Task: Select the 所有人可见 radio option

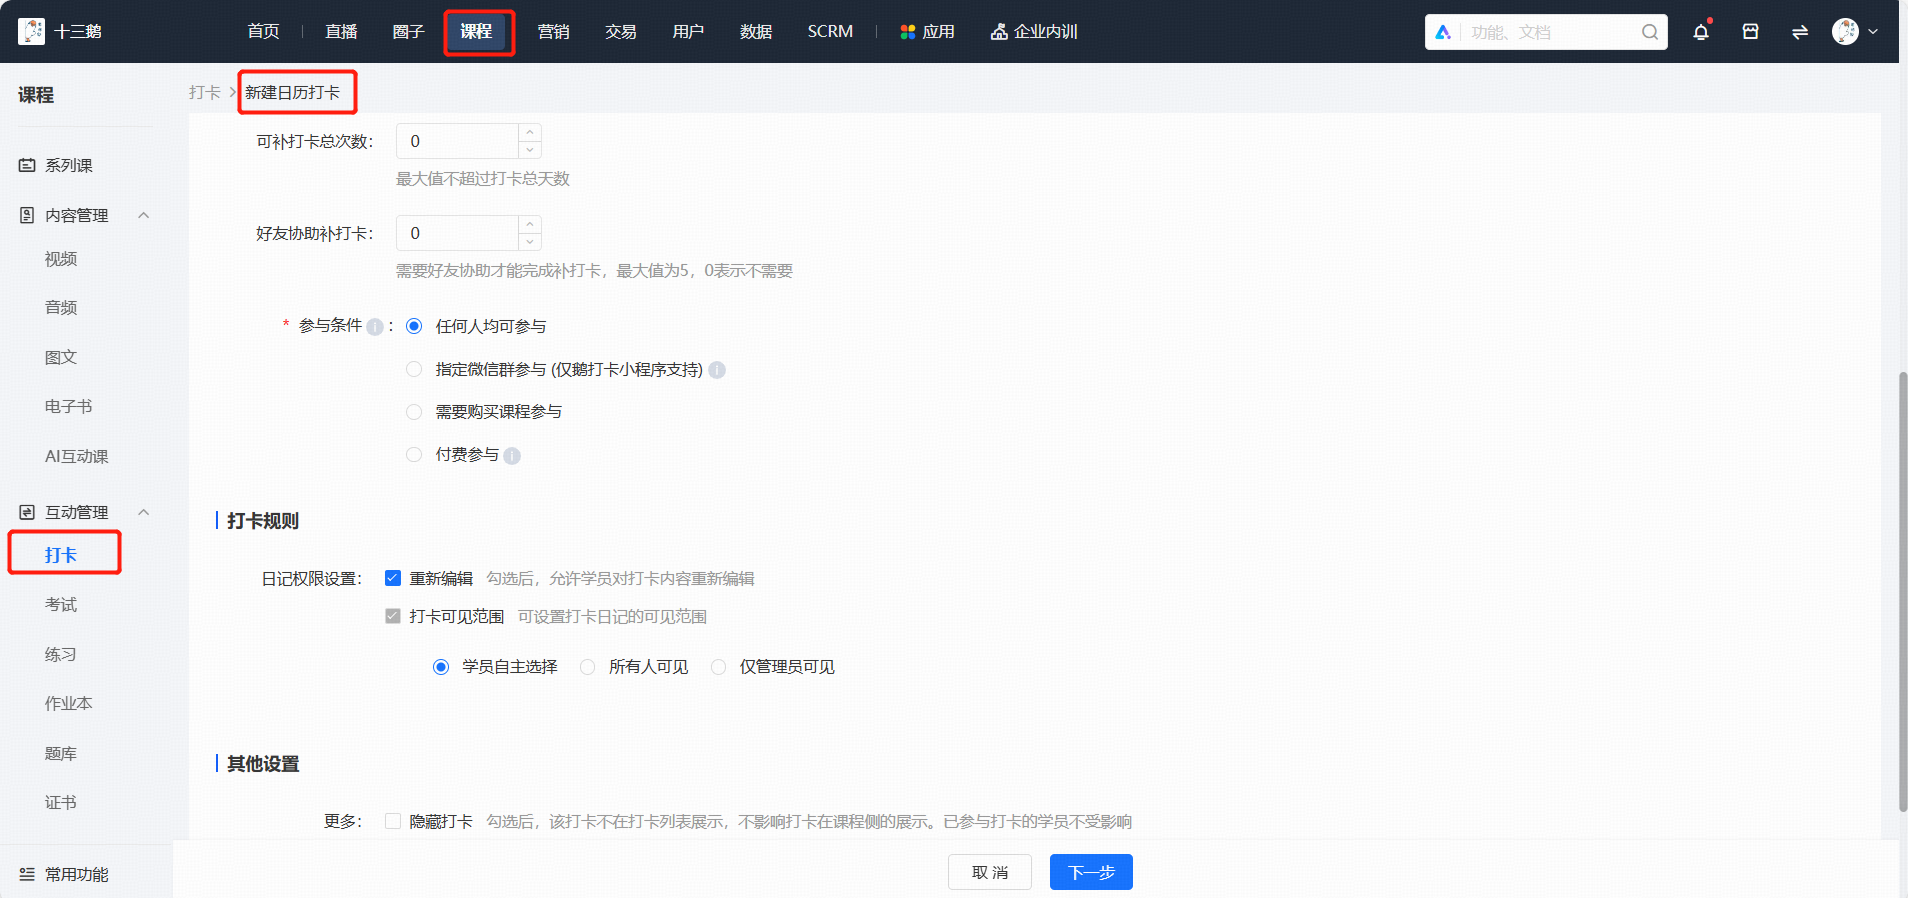Action: click(x=588, y=667)
